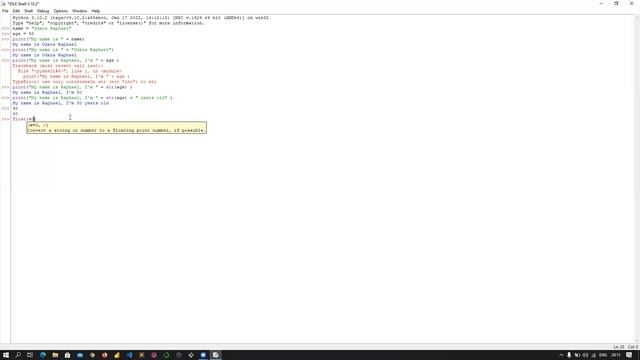
Task: Minimize the IDLE Shell window
Action: point(601,4)
